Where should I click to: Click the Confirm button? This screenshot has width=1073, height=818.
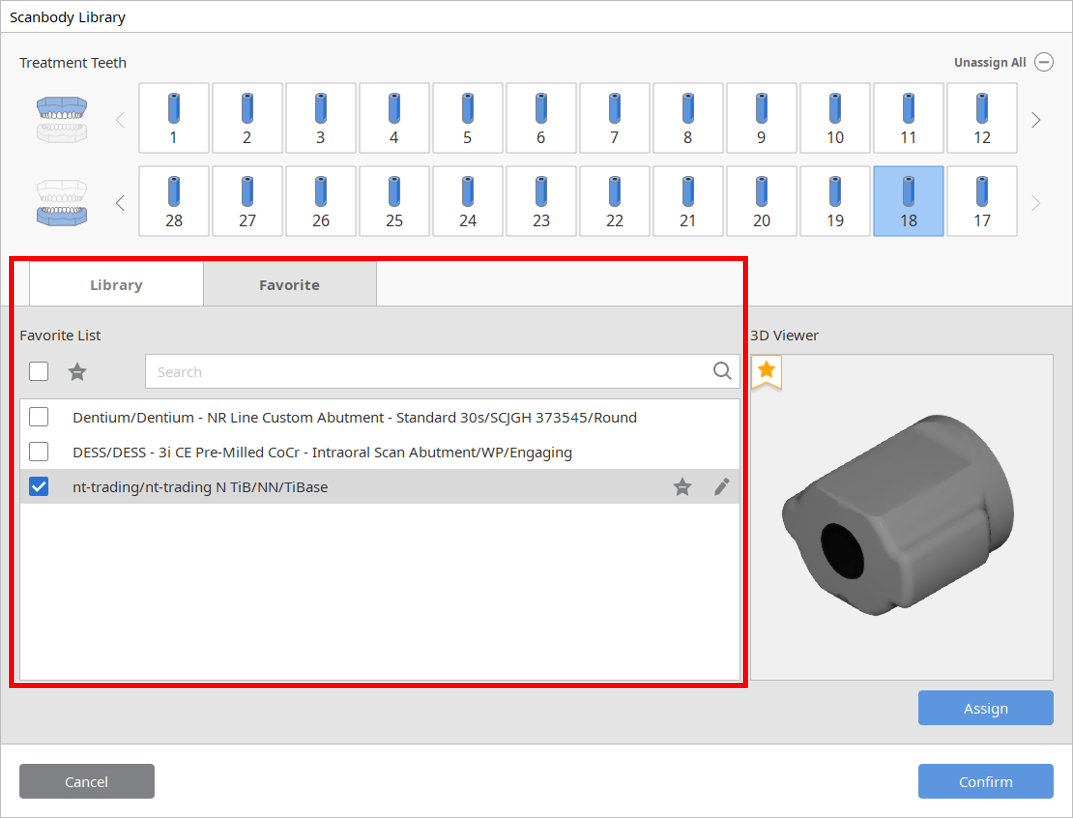coord(985,781)
